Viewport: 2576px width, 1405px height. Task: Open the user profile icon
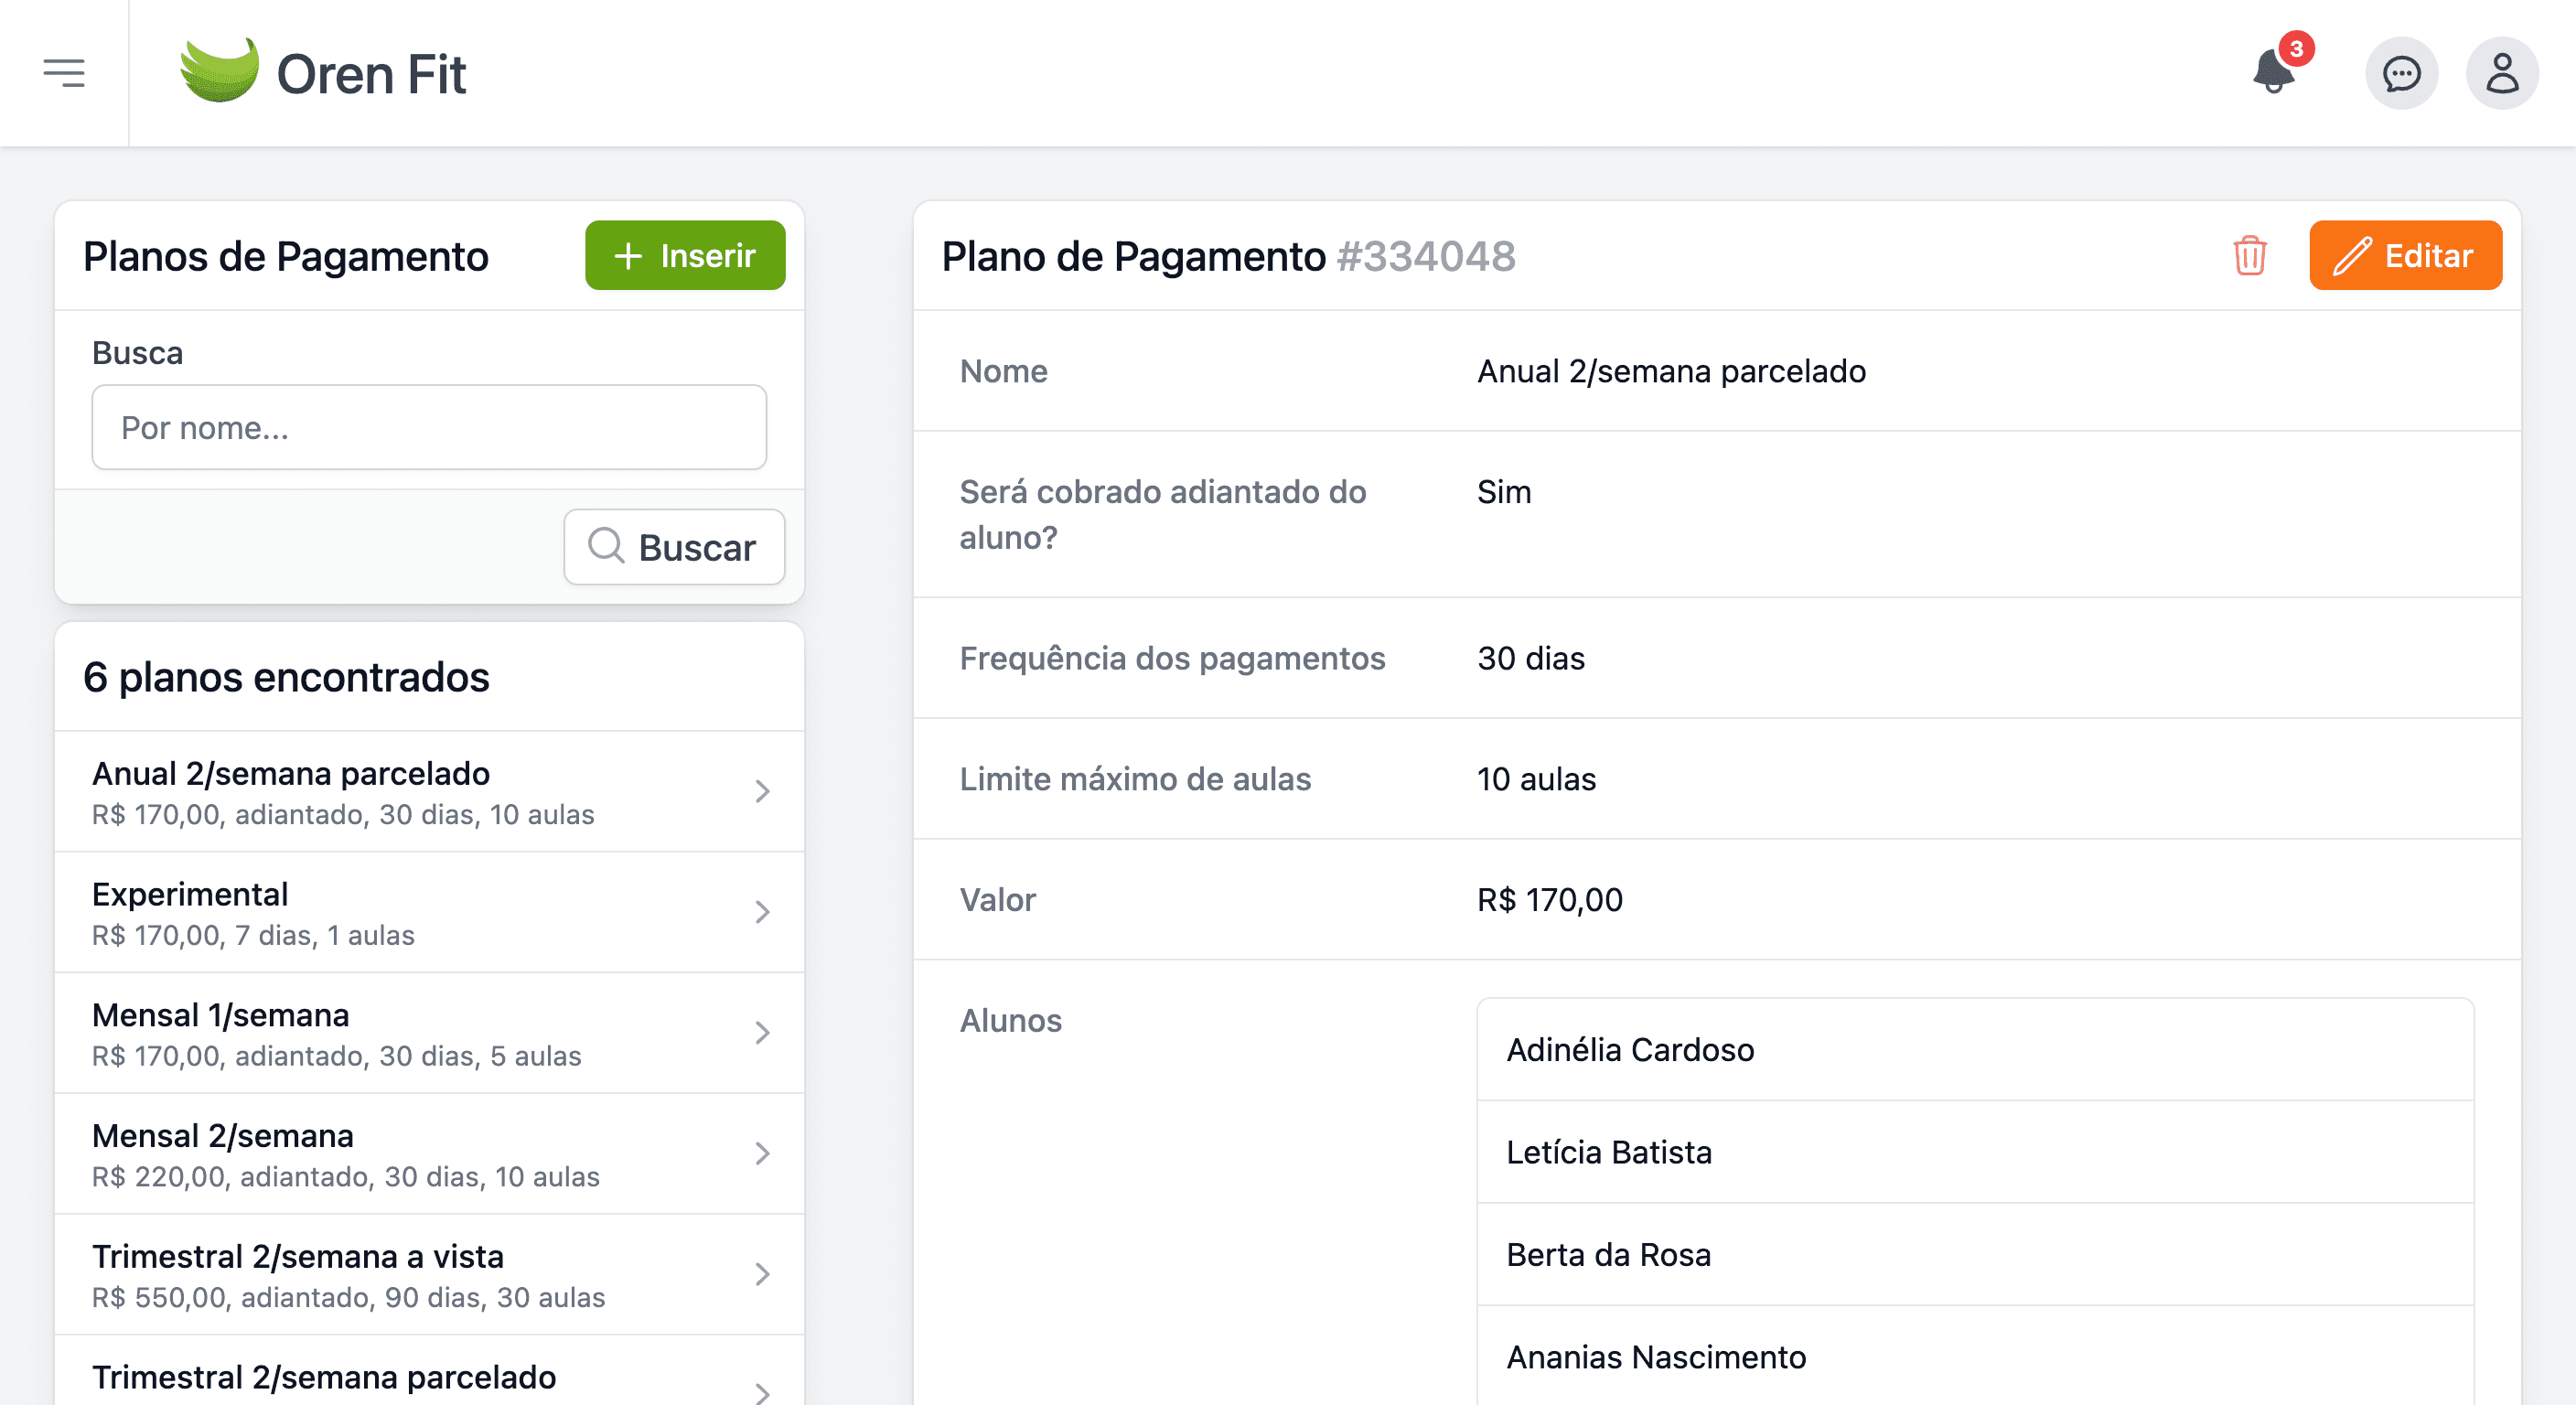2502,73
